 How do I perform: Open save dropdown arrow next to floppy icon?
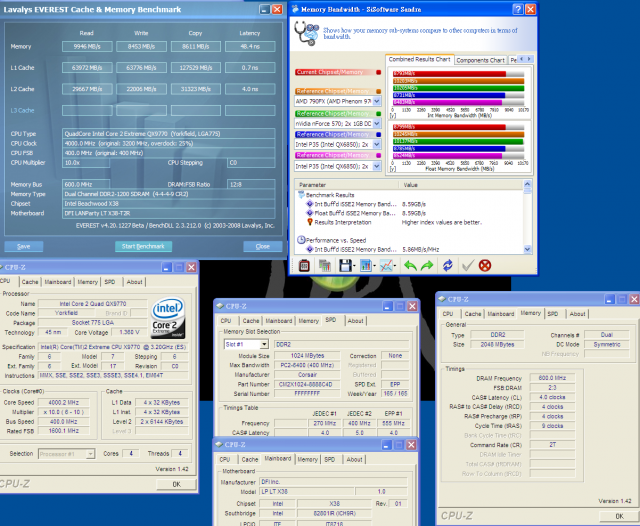[x=354, y=266]
